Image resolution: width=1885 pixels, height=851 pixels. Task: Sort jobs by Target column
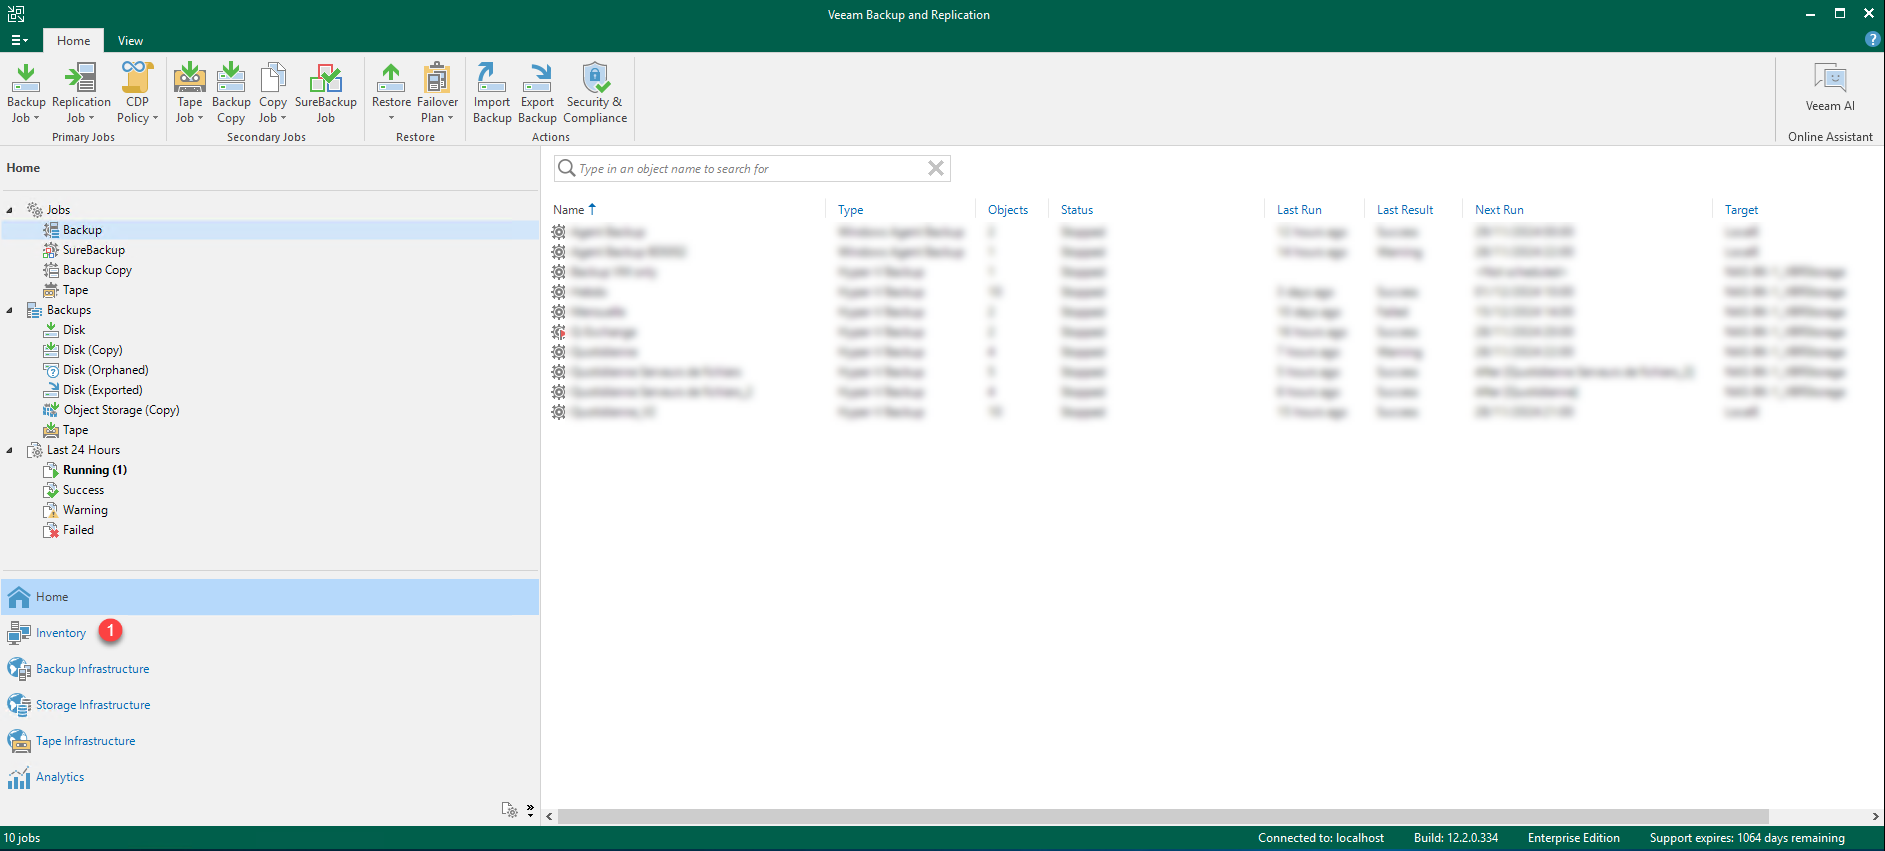[1741, 210]
